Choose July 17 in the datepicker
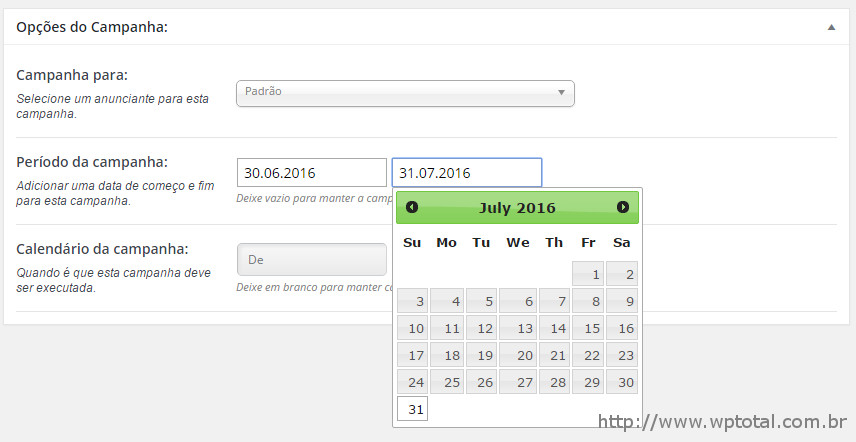 tap(412, 355)
